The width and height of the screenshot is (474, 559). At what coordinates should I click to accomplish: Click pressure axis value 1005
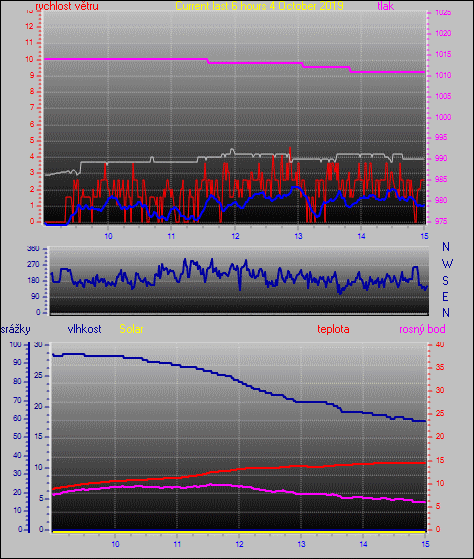point(443,96)
